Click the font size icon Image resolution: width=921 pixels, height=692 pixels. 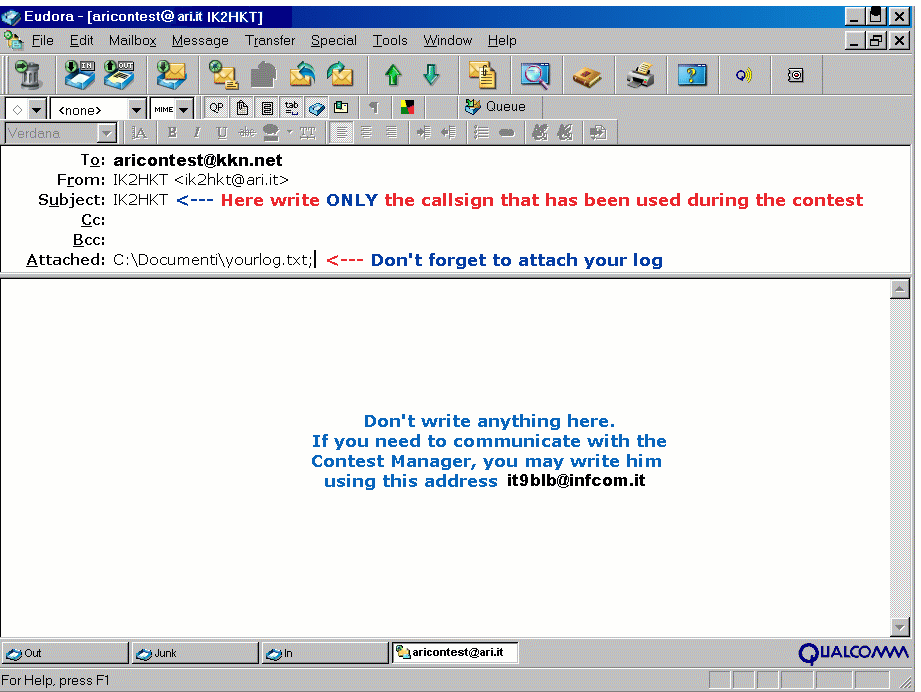139,133
